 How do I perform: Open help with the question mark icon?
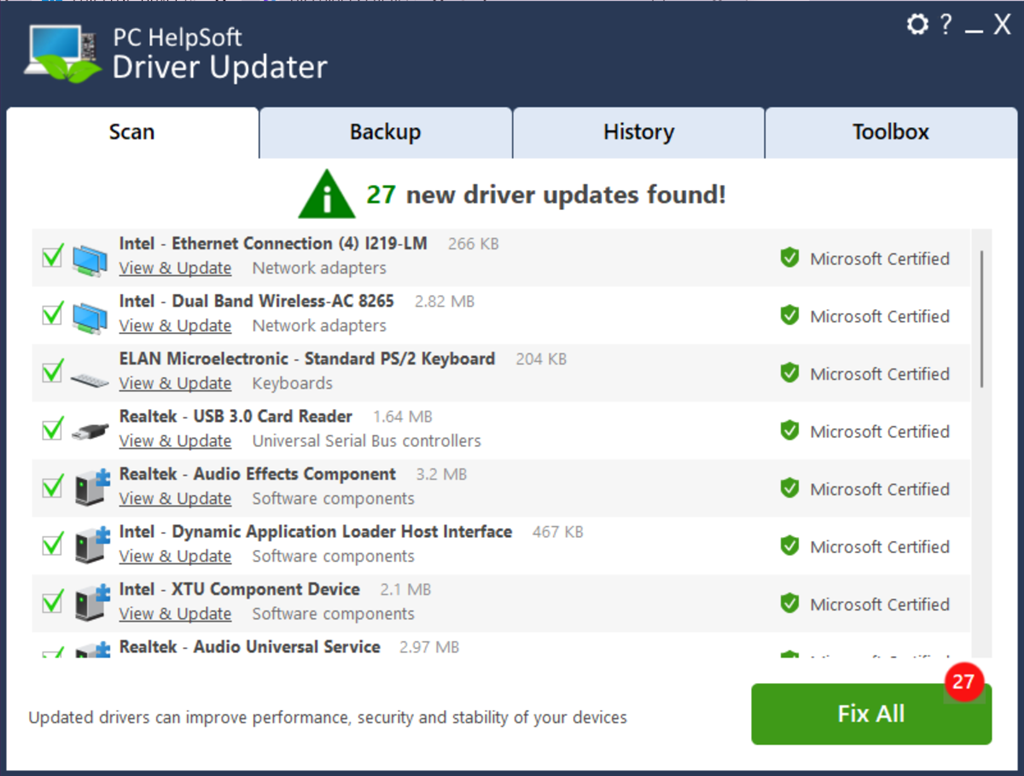(x=946, y=24)
